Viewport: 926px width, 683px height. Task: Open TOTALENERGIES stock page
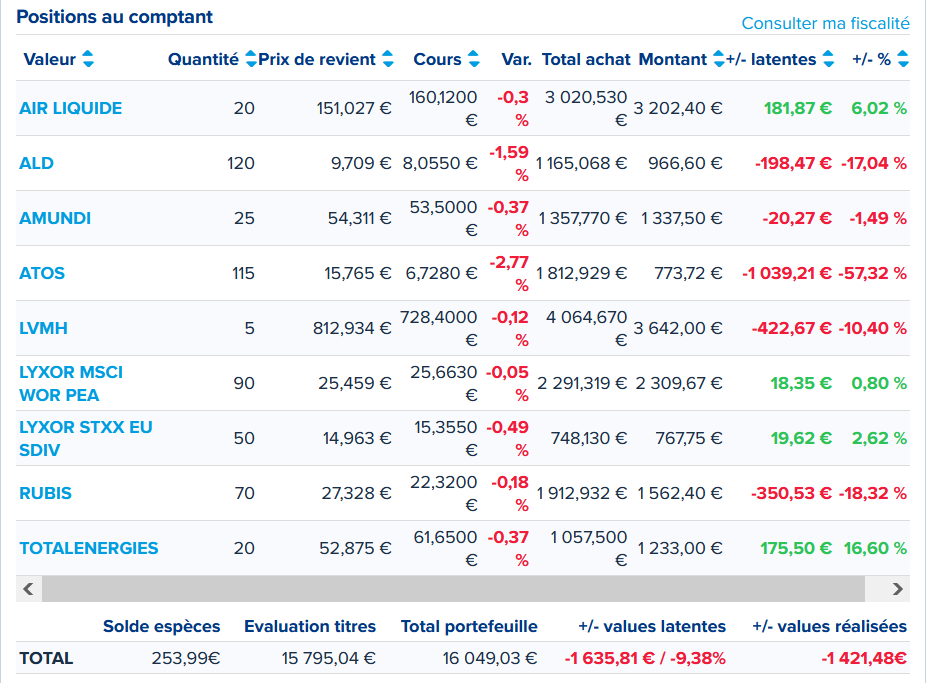[89, 548]
